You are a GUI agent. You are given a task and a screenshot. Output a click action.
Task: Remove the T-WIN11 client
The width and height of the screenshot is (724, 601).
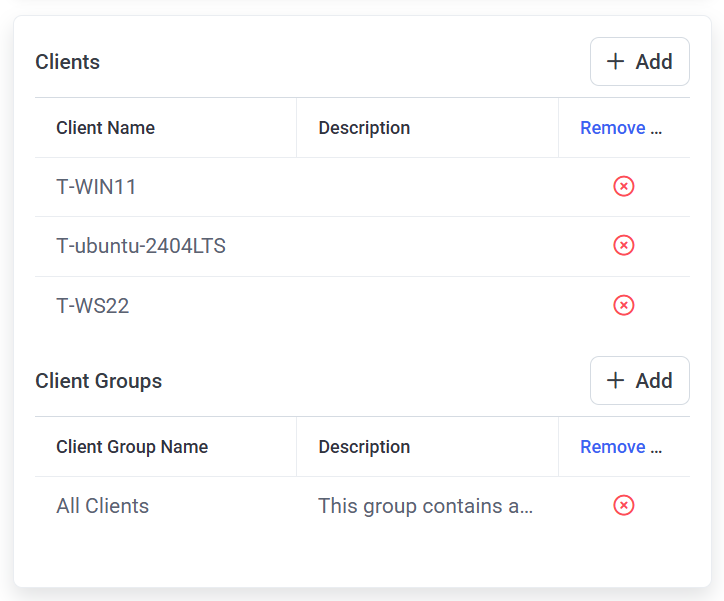tap(624, 187)
